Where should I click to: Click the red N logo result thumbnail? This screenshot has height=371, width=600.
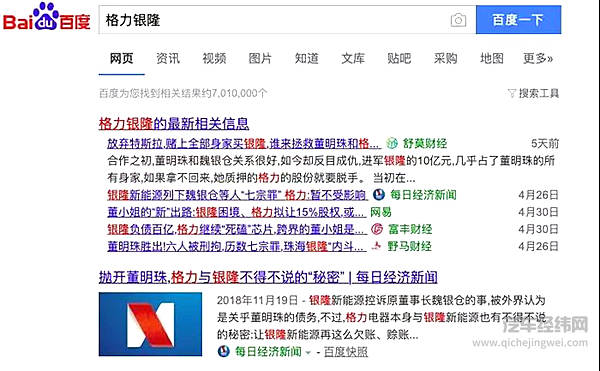pos(150,324)
